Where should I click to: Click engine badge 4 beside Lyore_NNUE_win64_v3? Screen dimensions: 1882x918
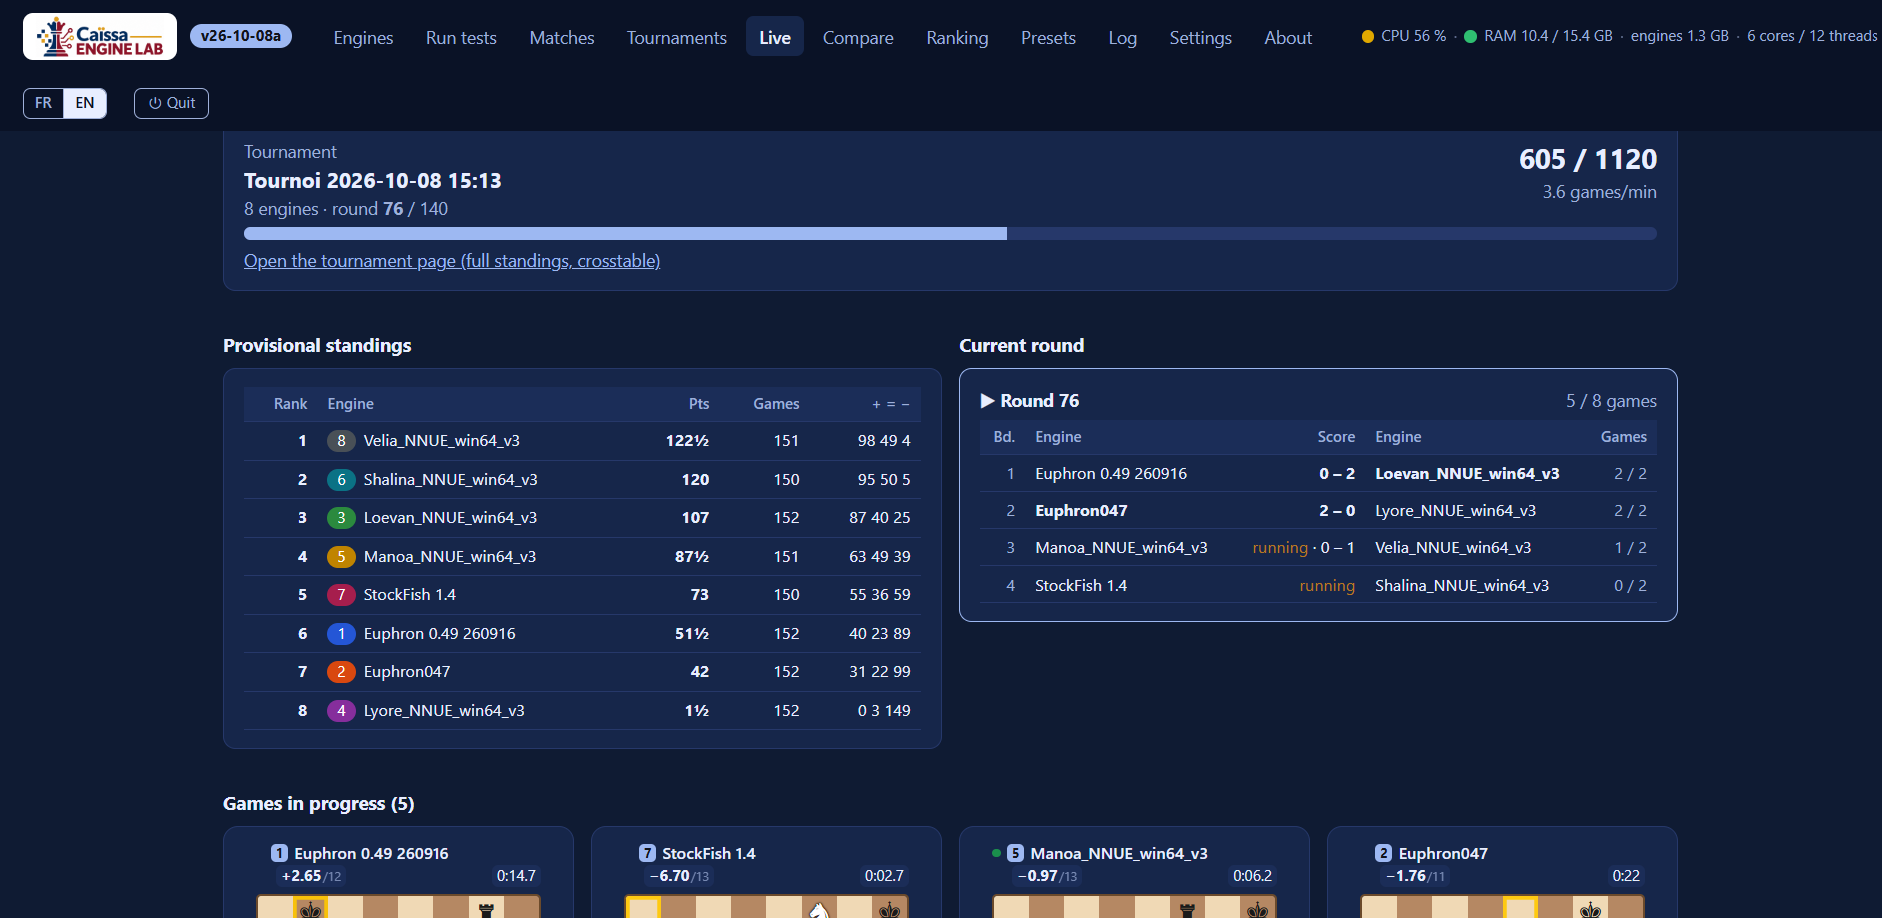pyautogui.click(x=341, y=711)
